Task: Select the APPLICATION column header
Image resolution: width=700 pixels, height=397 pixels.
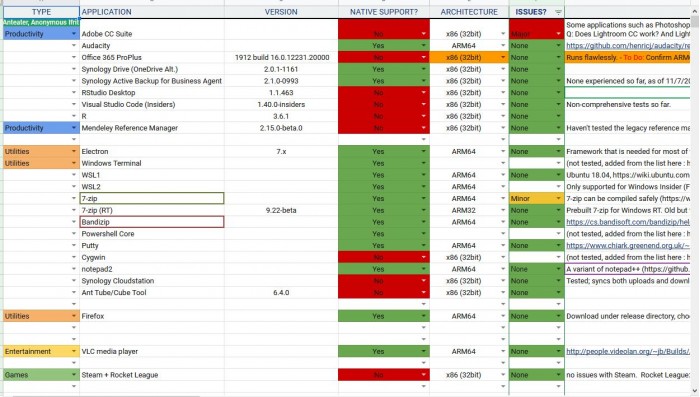Action: click(152, 12)
